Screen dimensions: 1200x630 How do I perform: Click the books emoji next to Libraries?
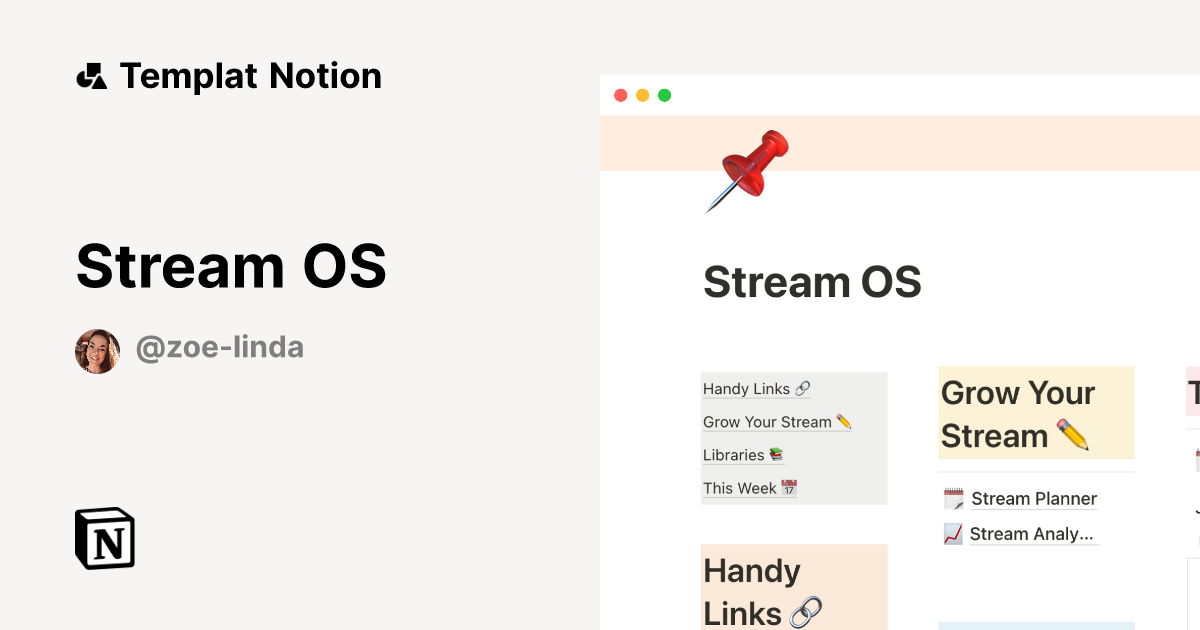[778, 454]
